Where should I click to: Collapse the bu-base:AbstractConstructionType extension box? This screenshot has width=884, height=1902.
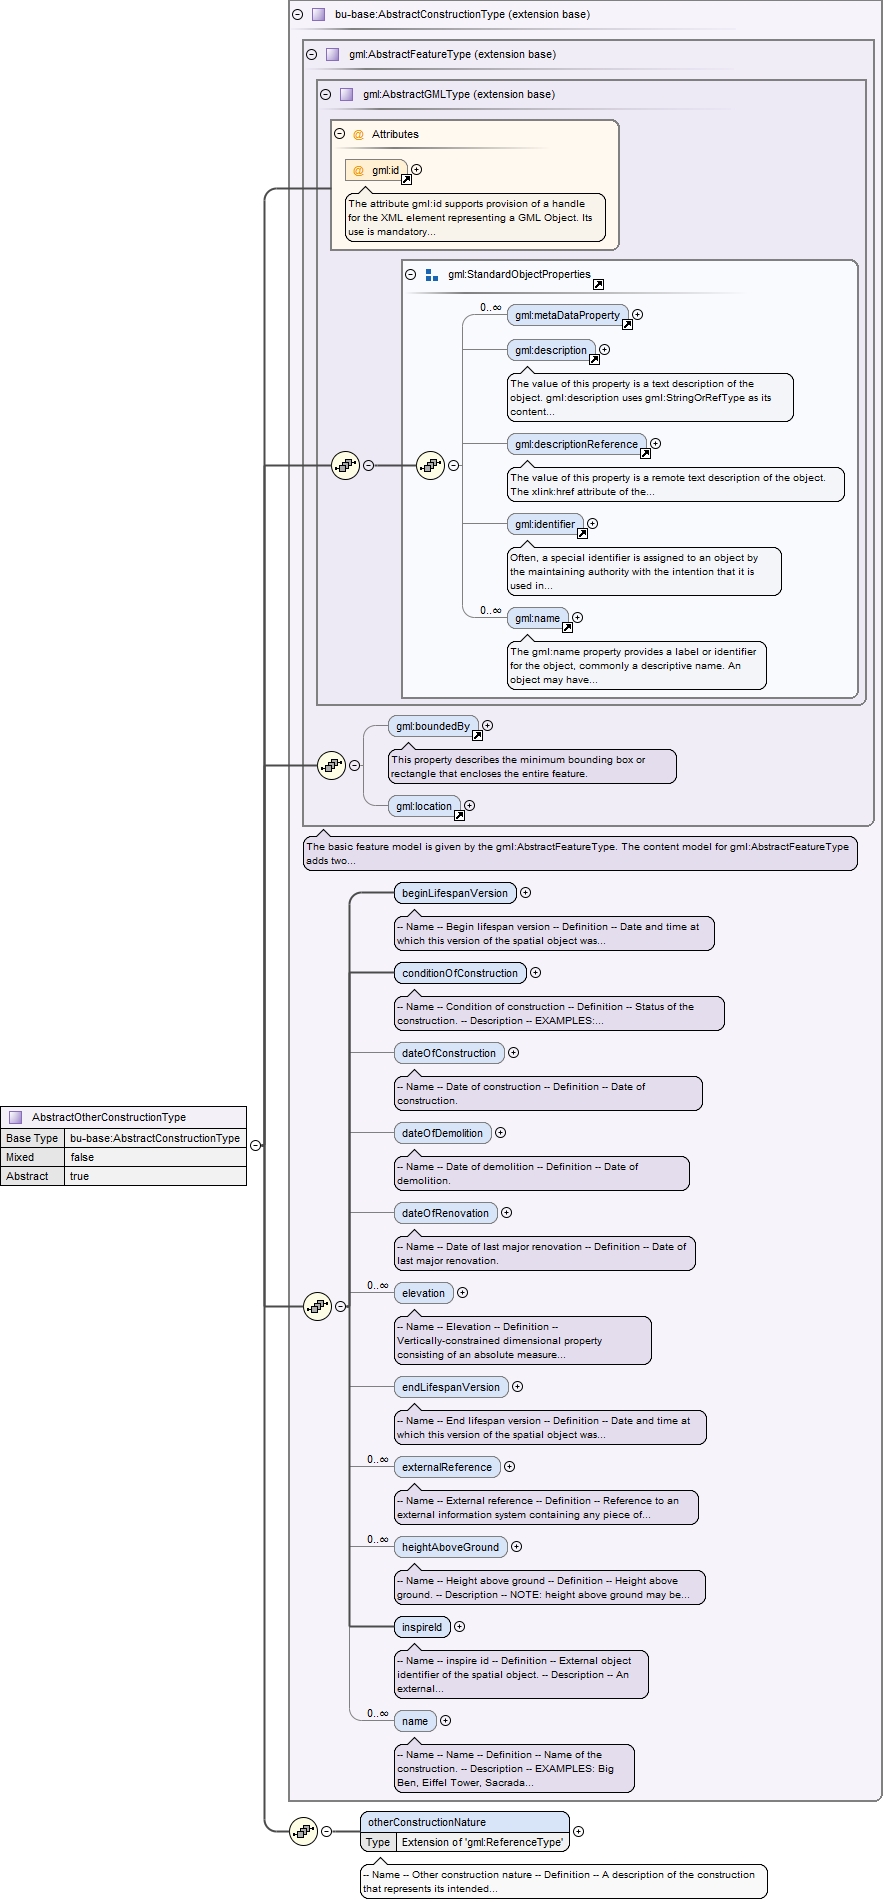pos(297,14)
